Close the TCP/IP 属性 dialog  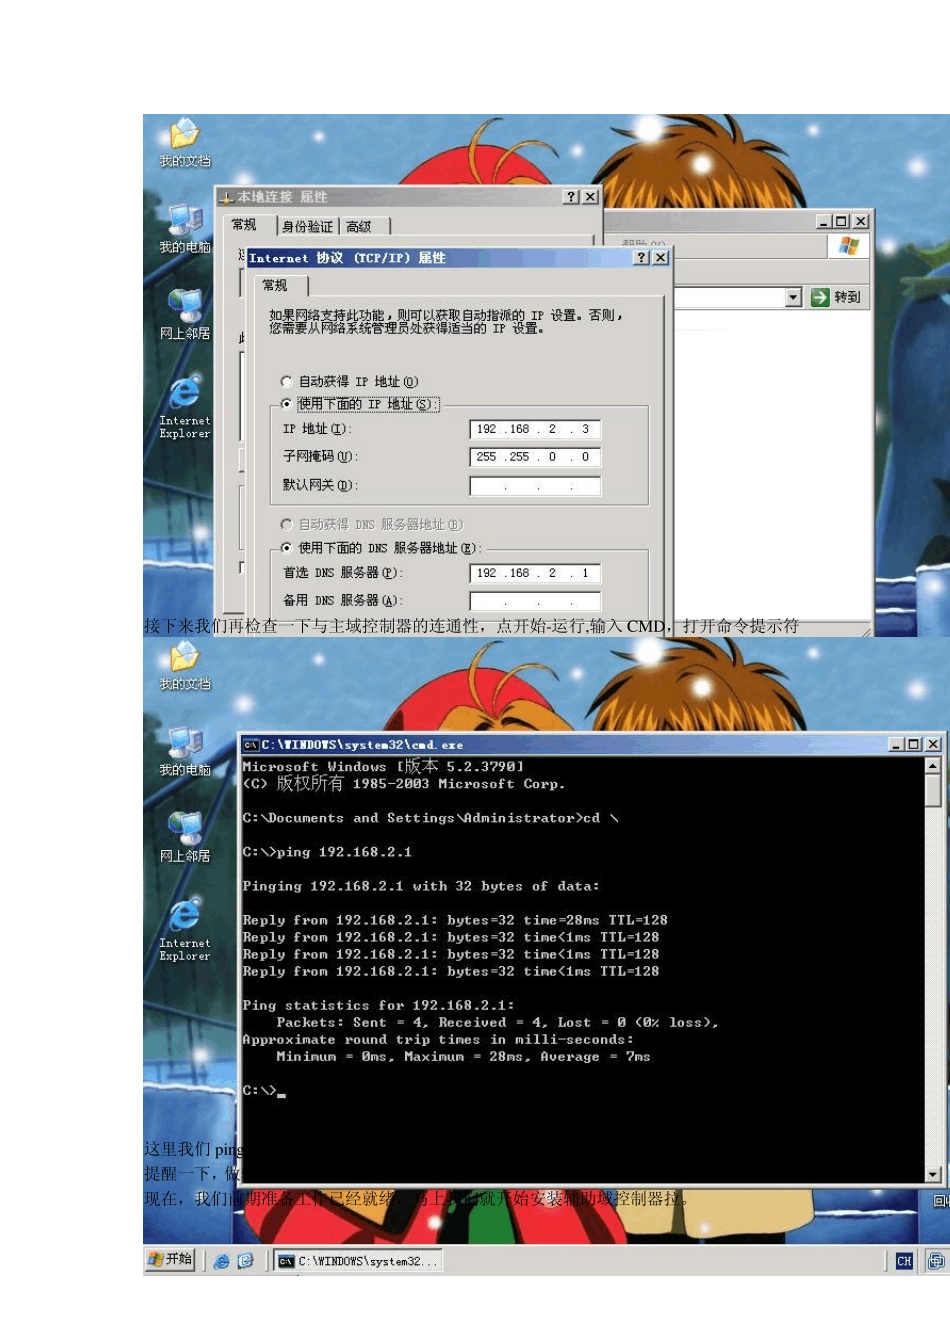(x=660, y=258)
